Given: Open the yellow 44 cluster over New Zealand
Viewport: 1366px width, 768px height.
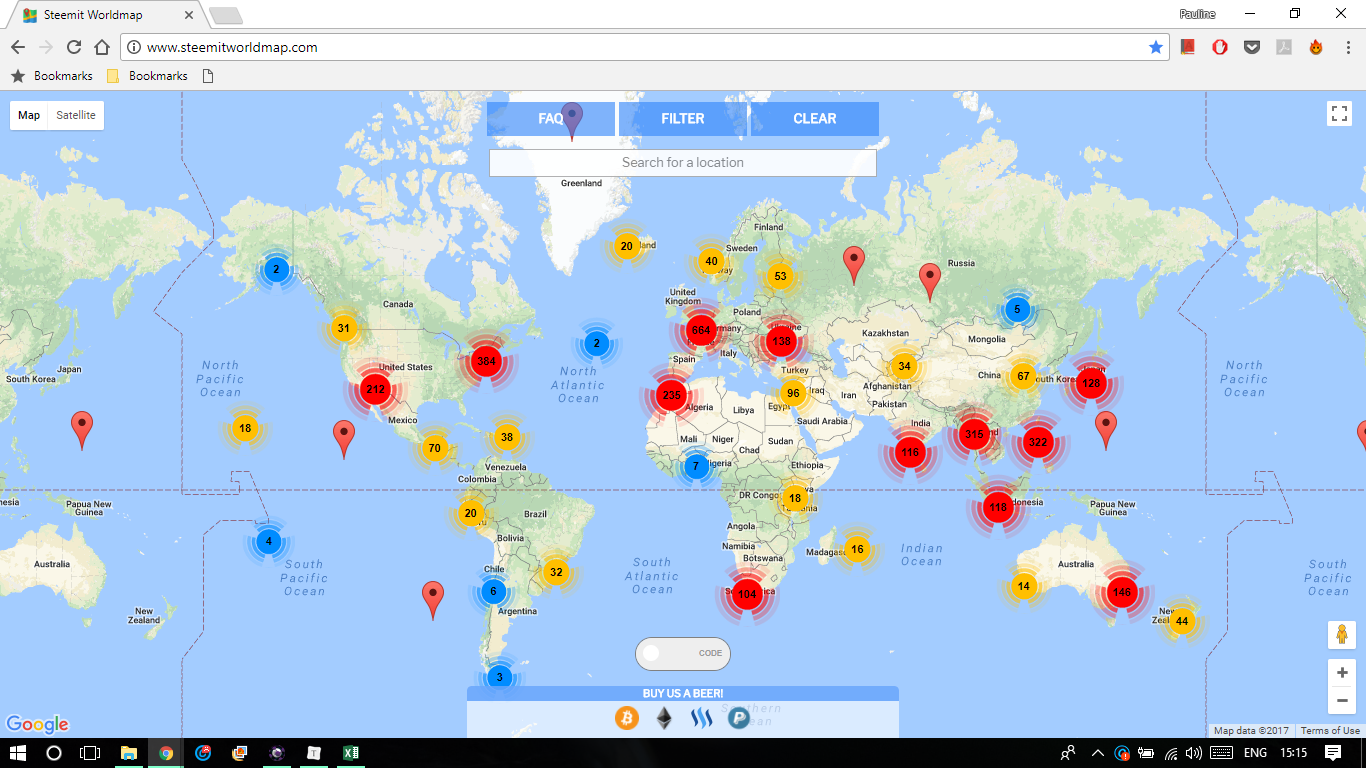Looking at the screenshot, I should coord(1182,621).
